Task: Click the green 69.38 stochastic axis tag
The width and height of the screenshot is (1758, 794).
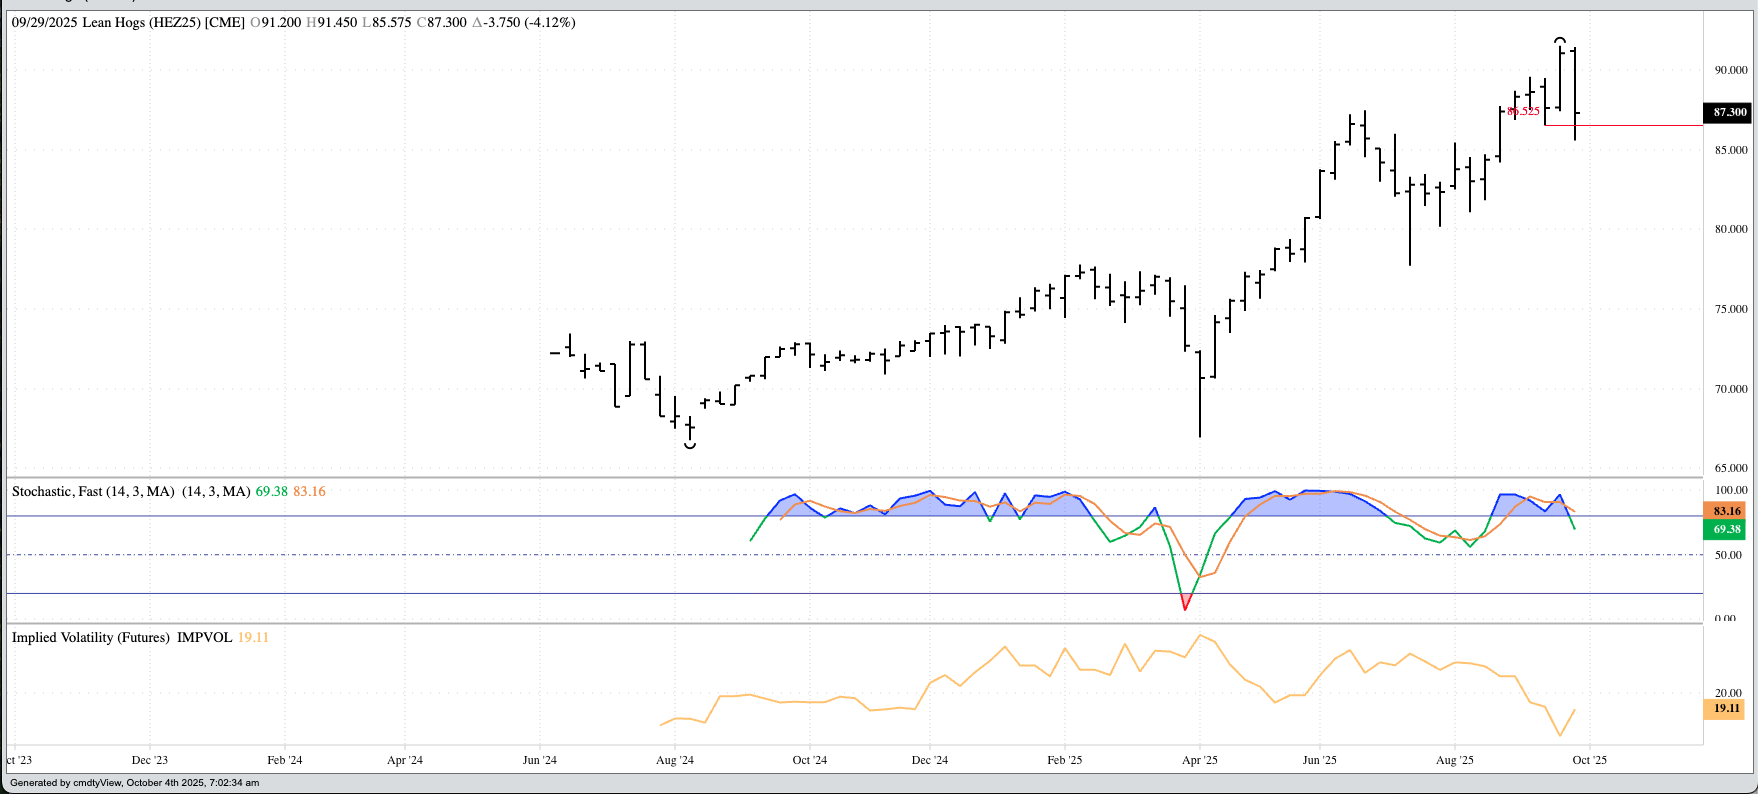Action: pos(1725,529)
